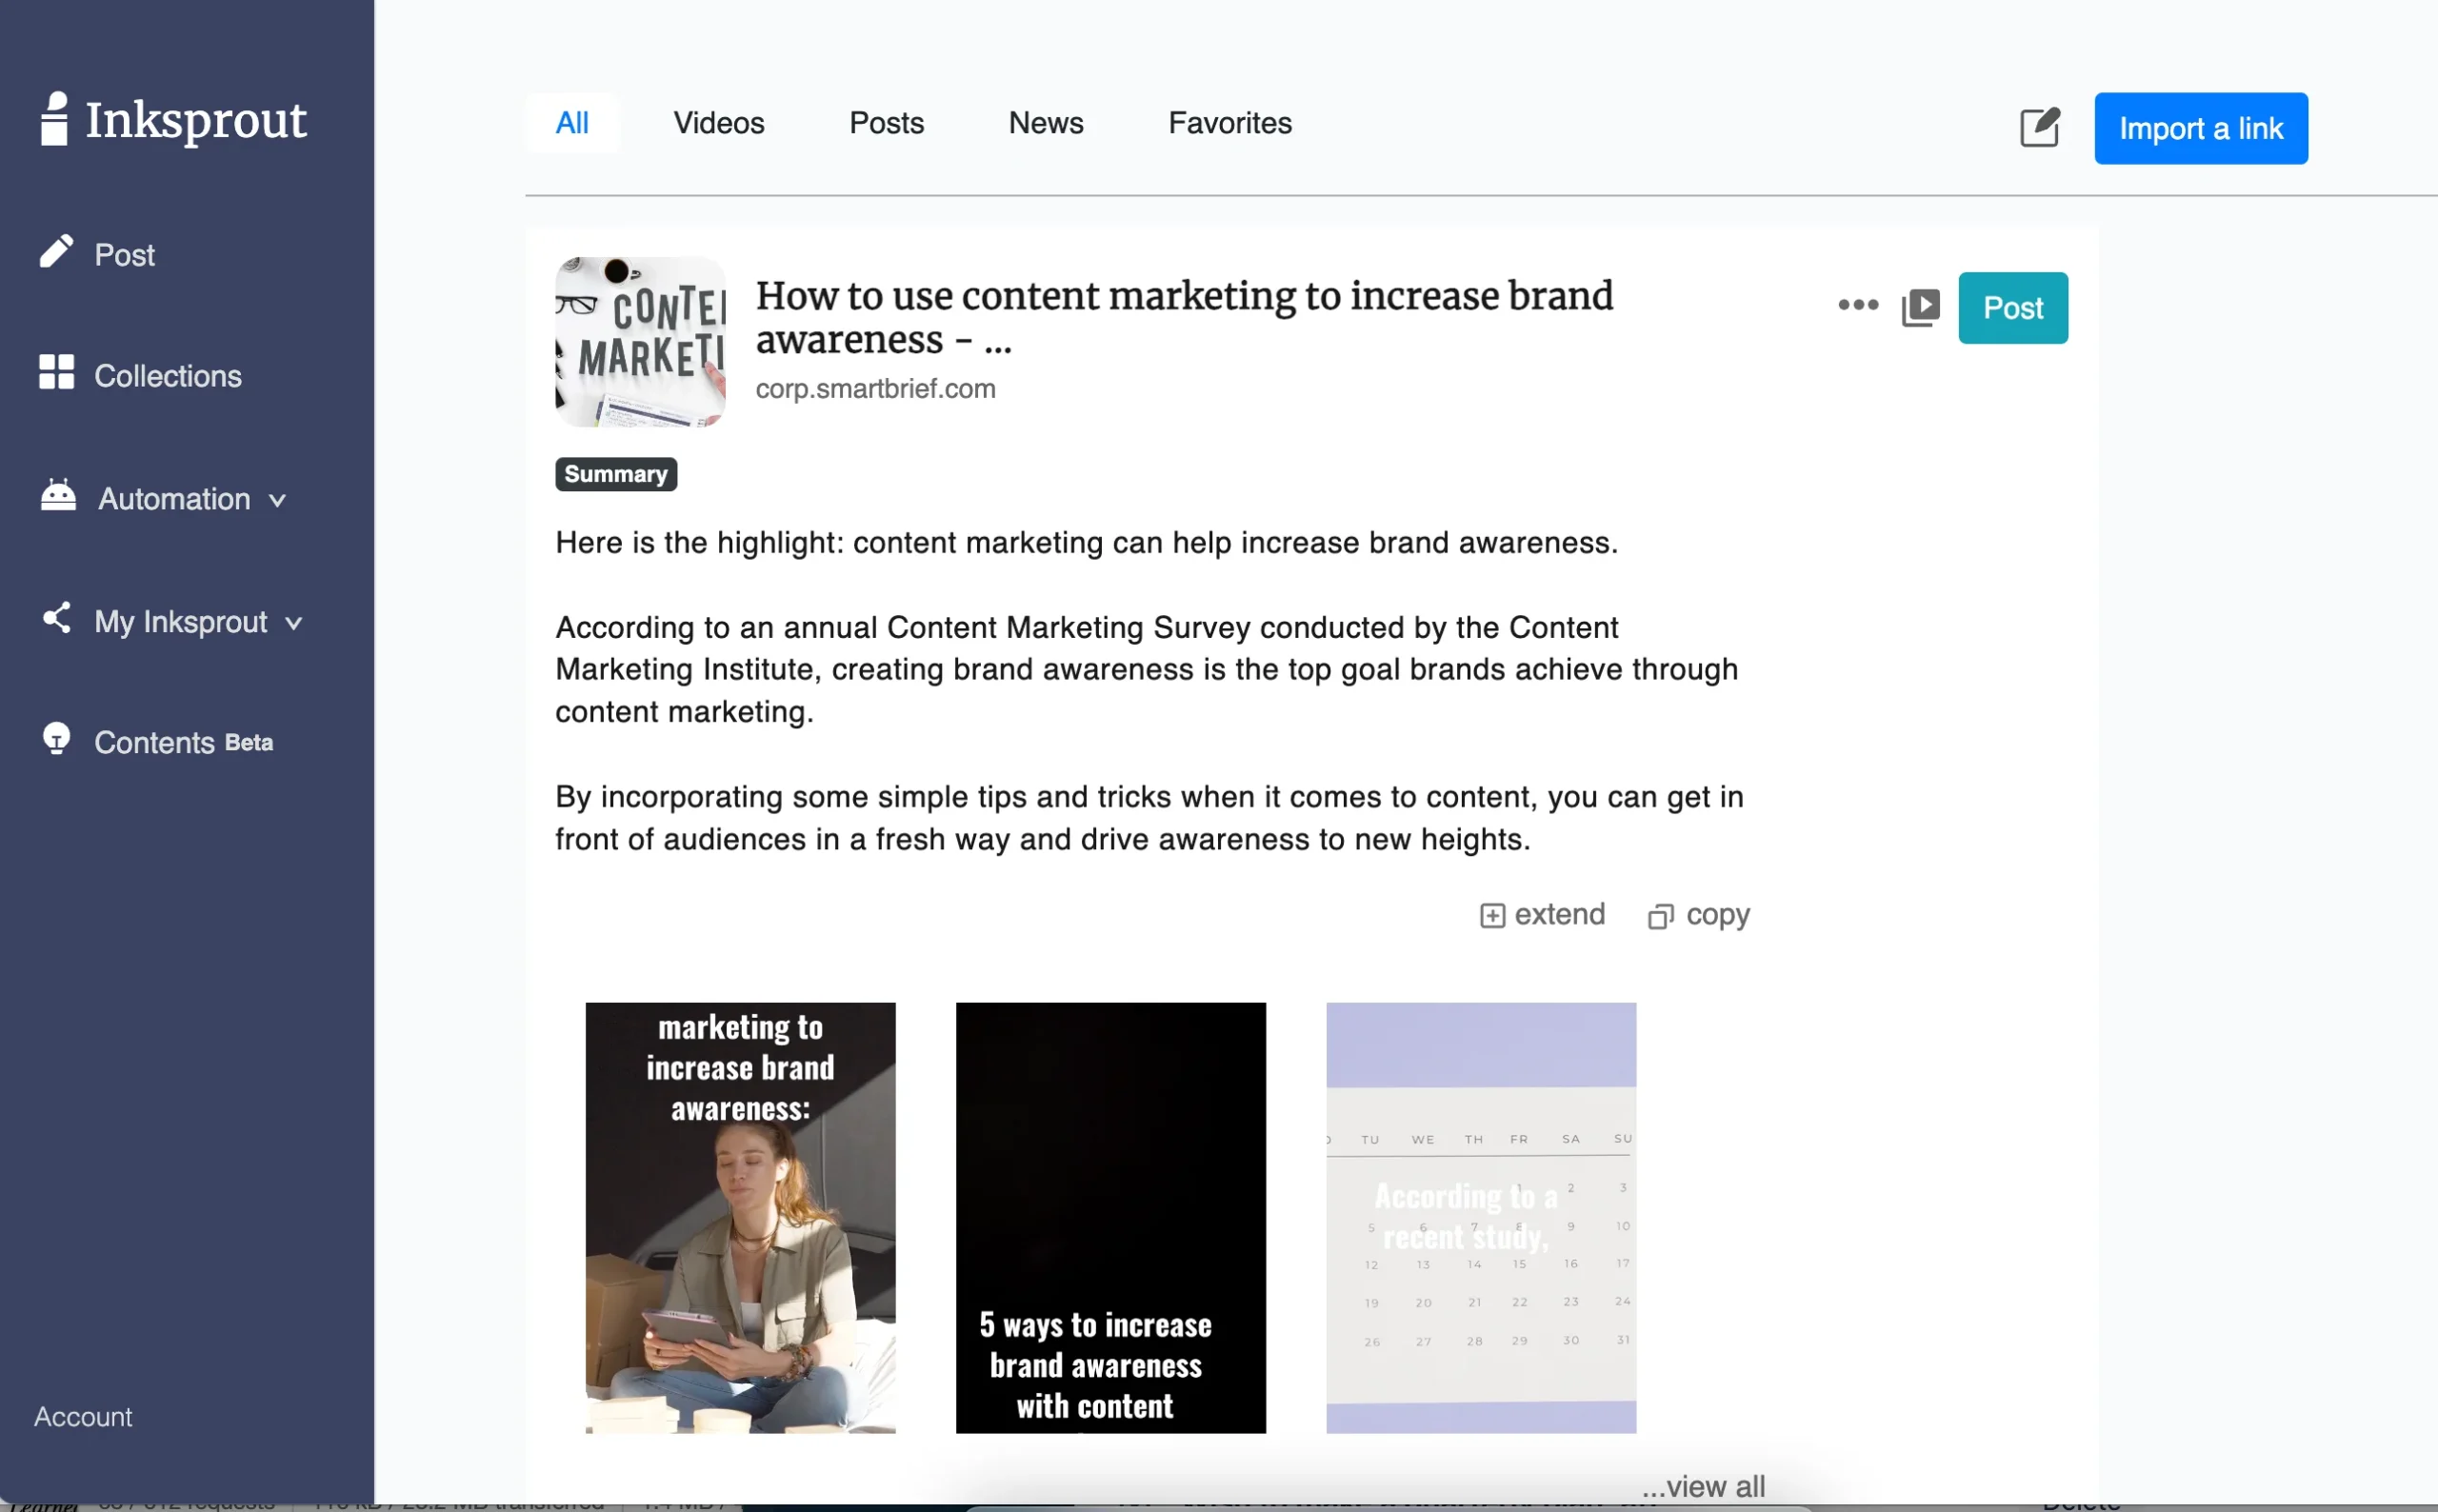The width and height of the screenshot is (2438, 1512).
Task: Click the video preview icon beside the Post button
Action: click(1921, 307)
